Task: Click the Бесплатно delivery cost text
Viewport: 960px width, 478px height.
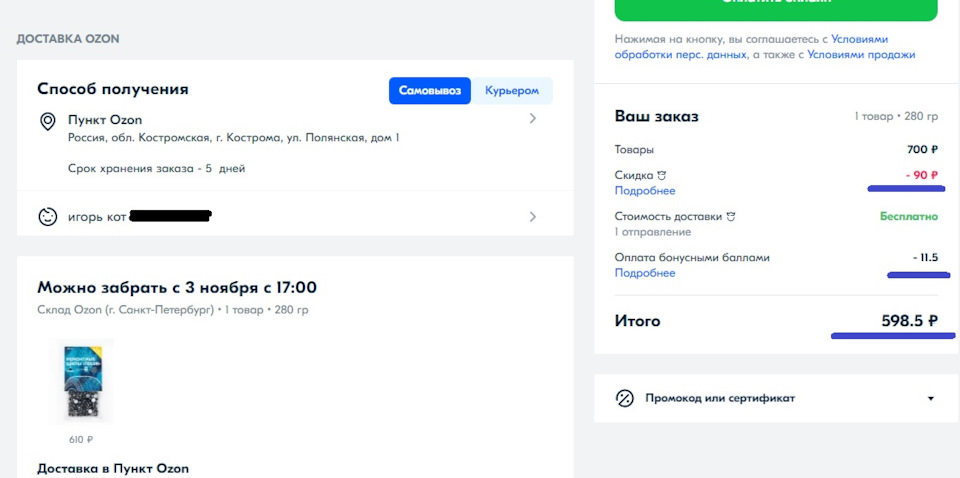Action: coord(909,217)
